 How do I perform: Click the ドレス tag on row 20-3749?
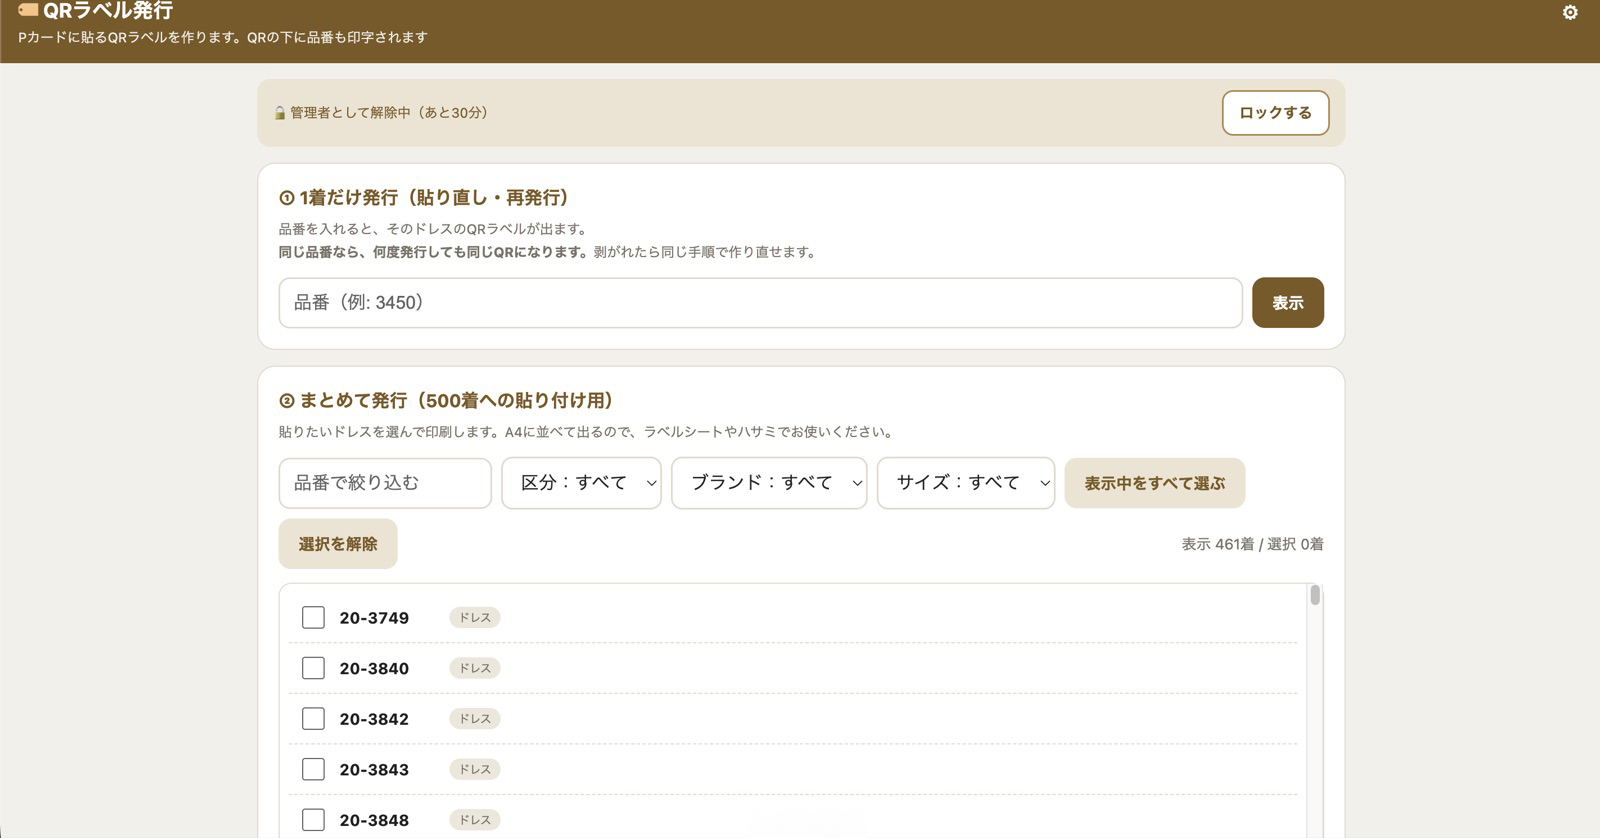tap(474, 618)
